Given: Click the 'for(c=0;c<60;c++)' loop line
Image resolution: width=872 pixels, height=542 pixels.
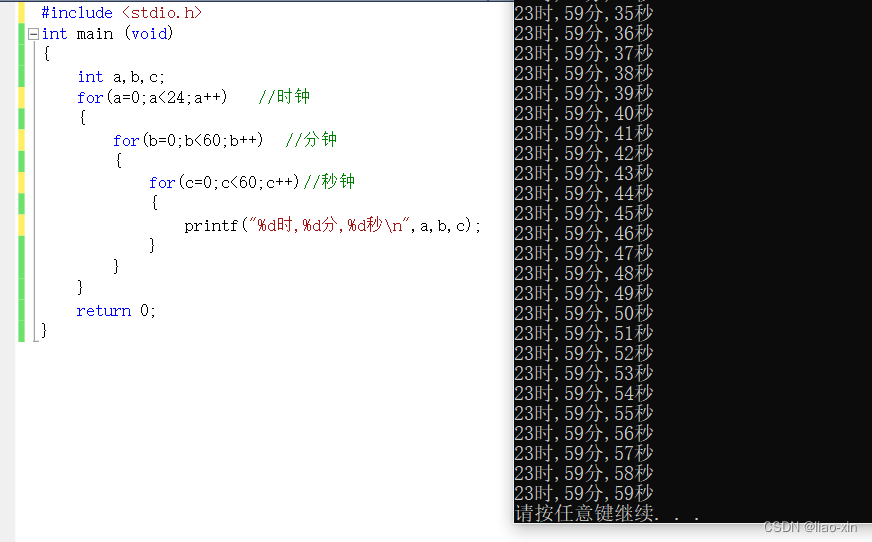Looking at the screenshot, I should (x=224, y=182).
